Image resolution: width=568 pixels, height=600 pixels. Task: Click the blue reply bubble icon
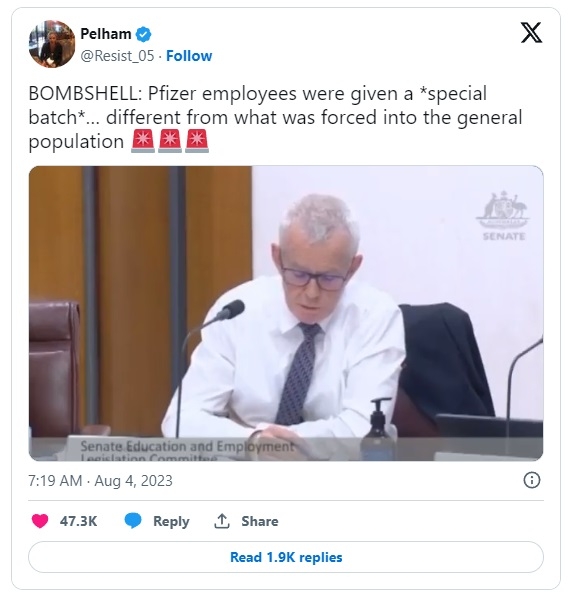click(x=133, y=521)
